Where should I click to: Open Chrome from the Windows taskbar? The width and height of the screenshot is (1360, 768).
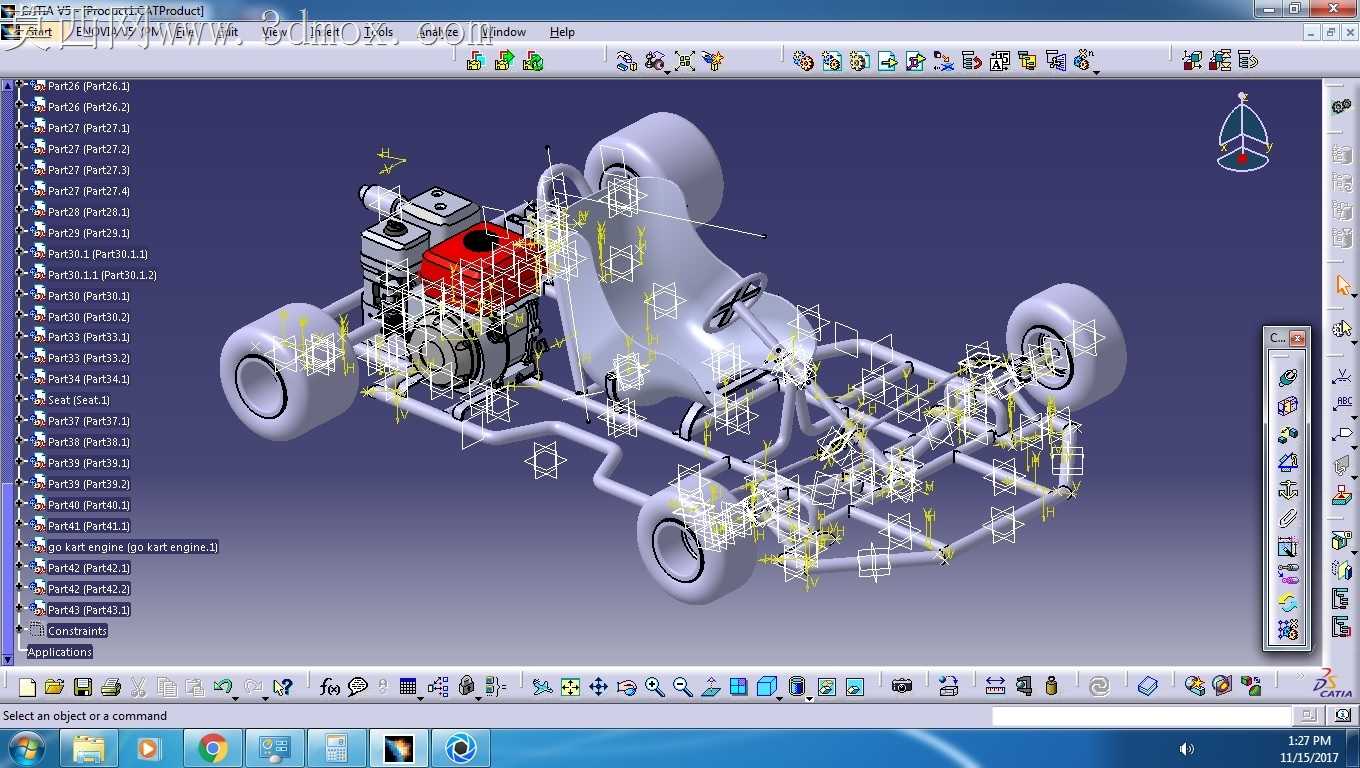click(212, 748)
